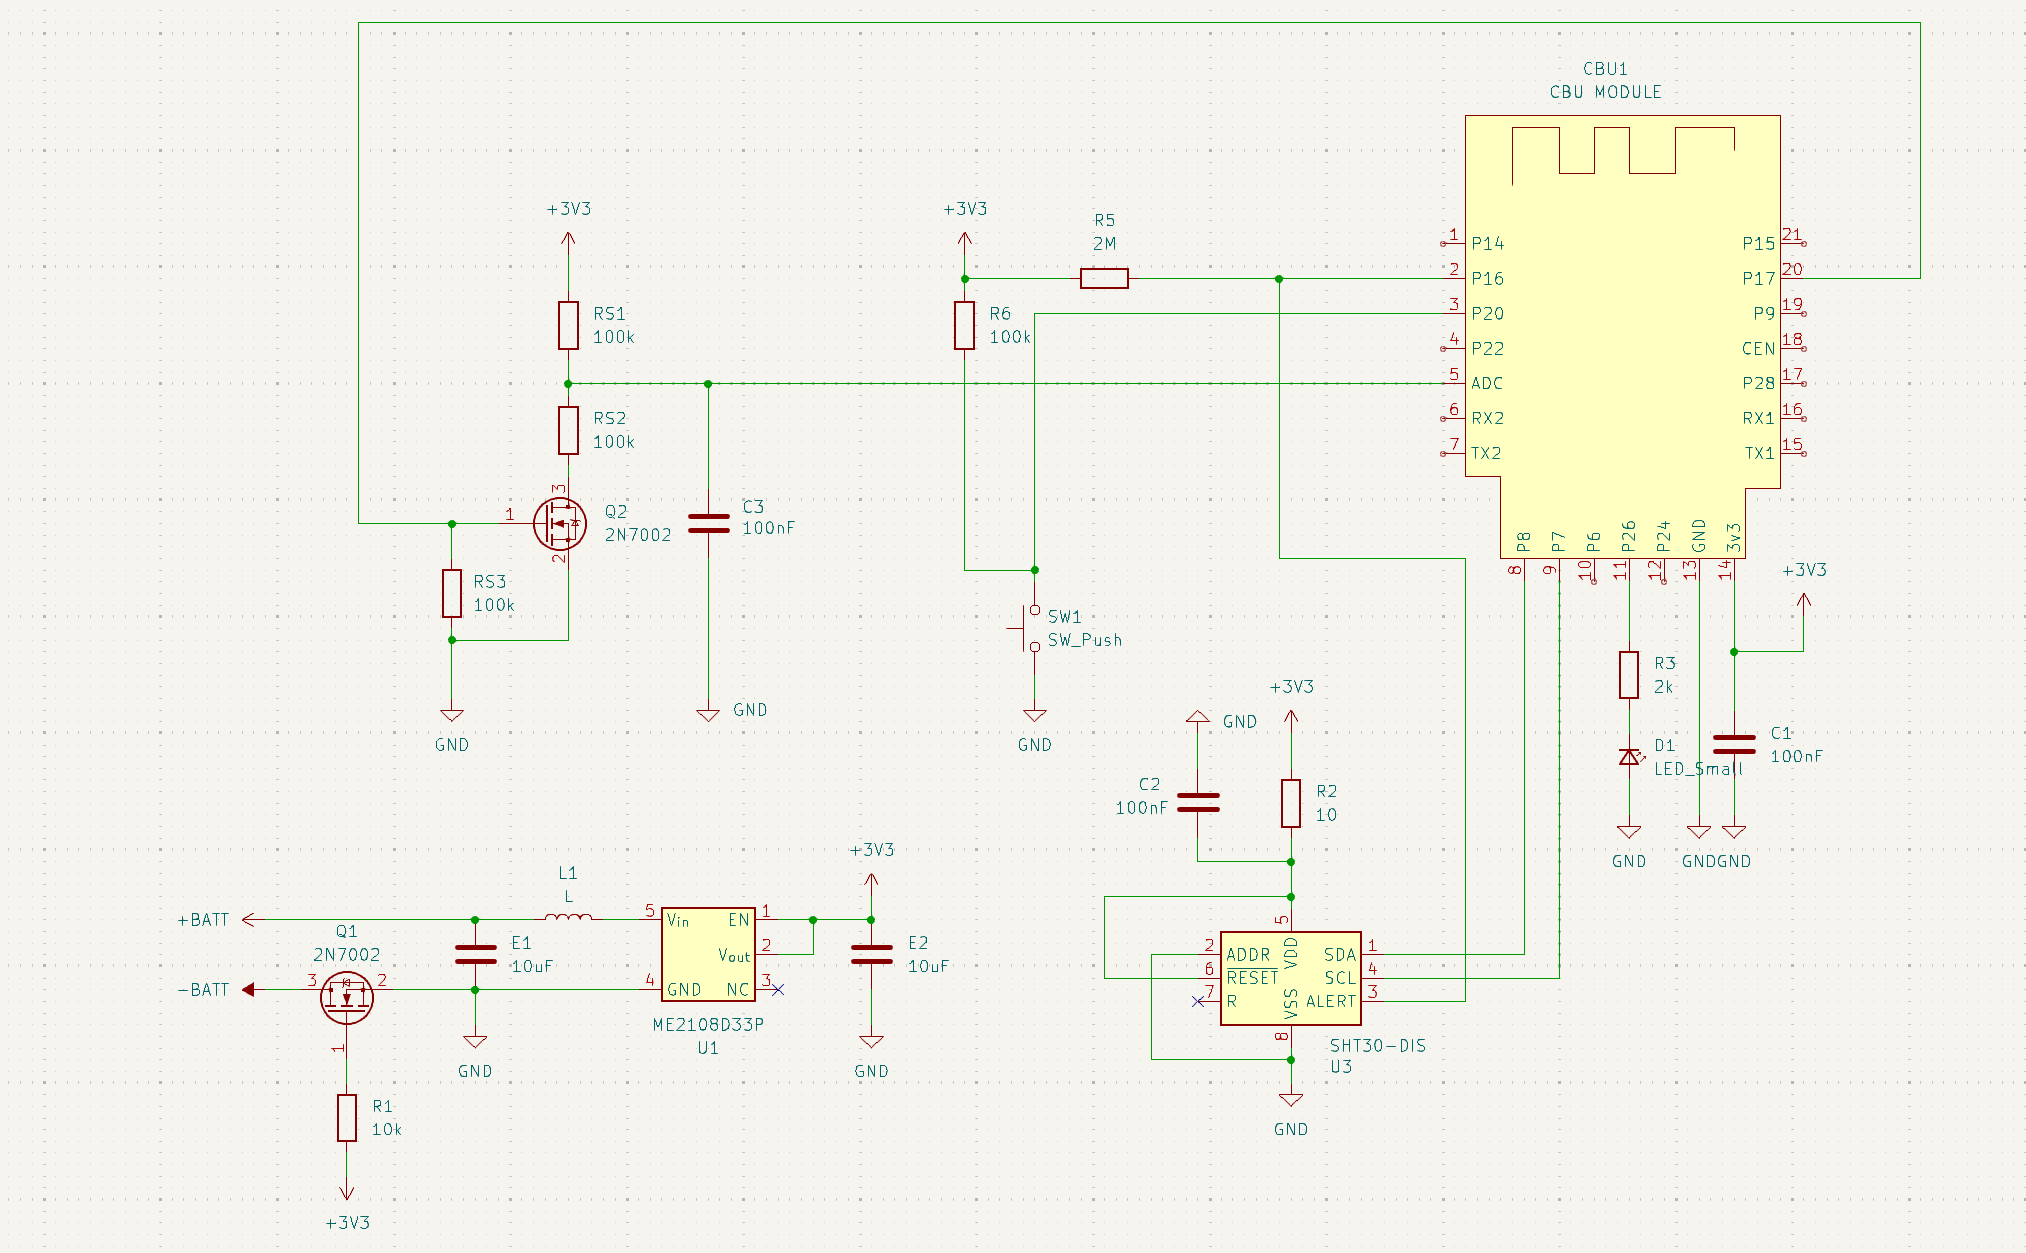Select the SHT30-DIS sensor U3 body
This screenshot has height=1253, width=2026.
coord(1290,978)
